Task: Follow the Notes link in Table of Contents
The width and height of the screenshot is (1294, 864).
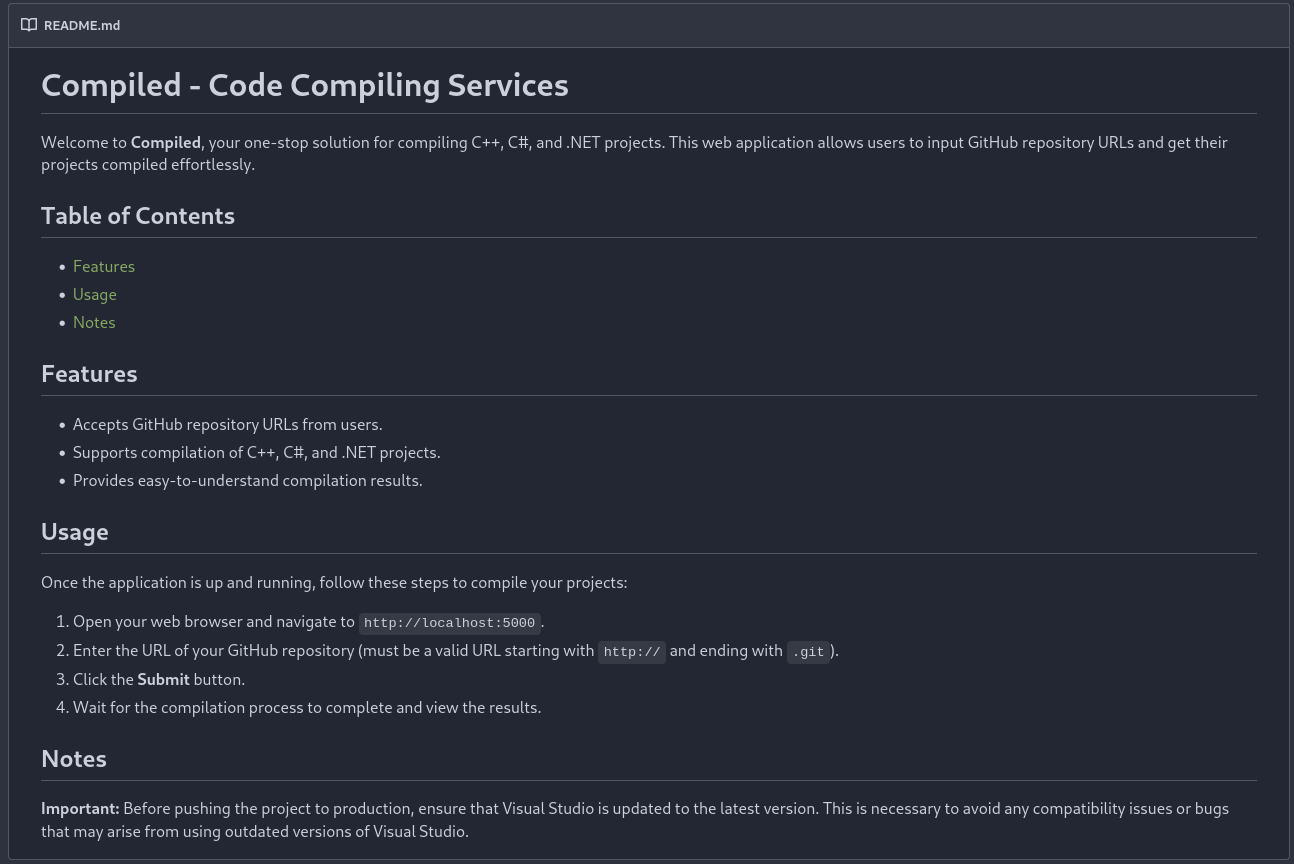Action: click(94, 322)
